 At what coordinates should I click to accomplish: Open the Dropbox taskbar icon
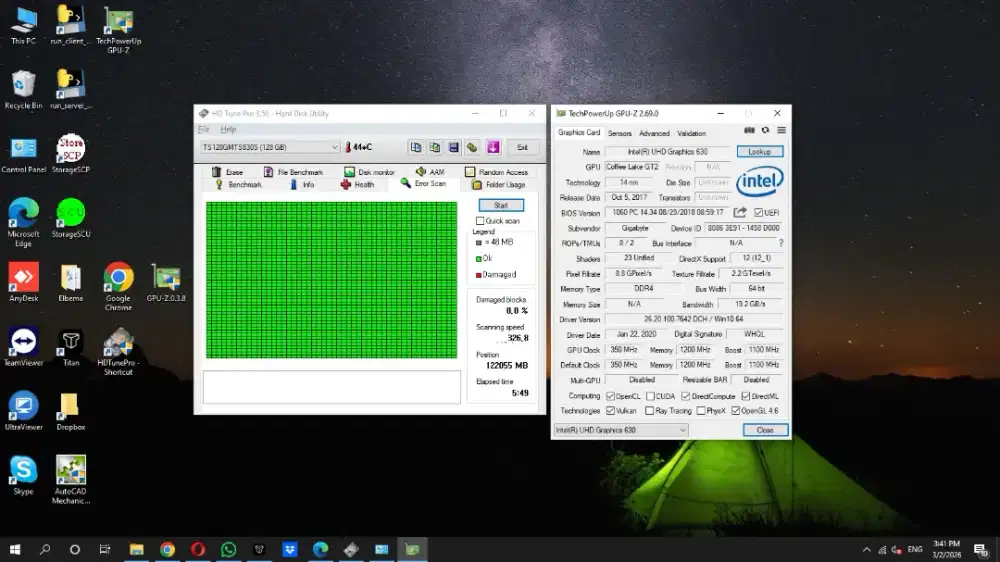point(290,549)
